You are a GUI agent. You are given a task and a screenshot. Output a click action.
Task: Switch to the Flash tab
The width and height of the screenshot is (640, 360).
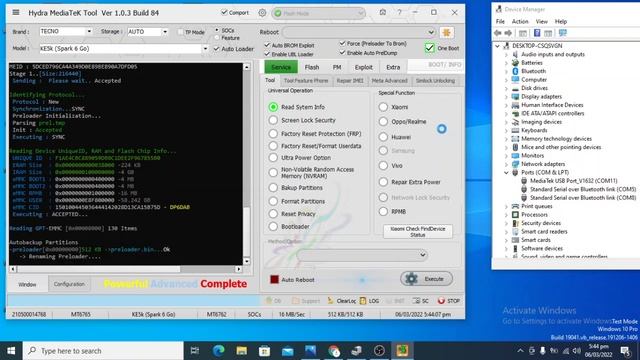tap(312, 67)
